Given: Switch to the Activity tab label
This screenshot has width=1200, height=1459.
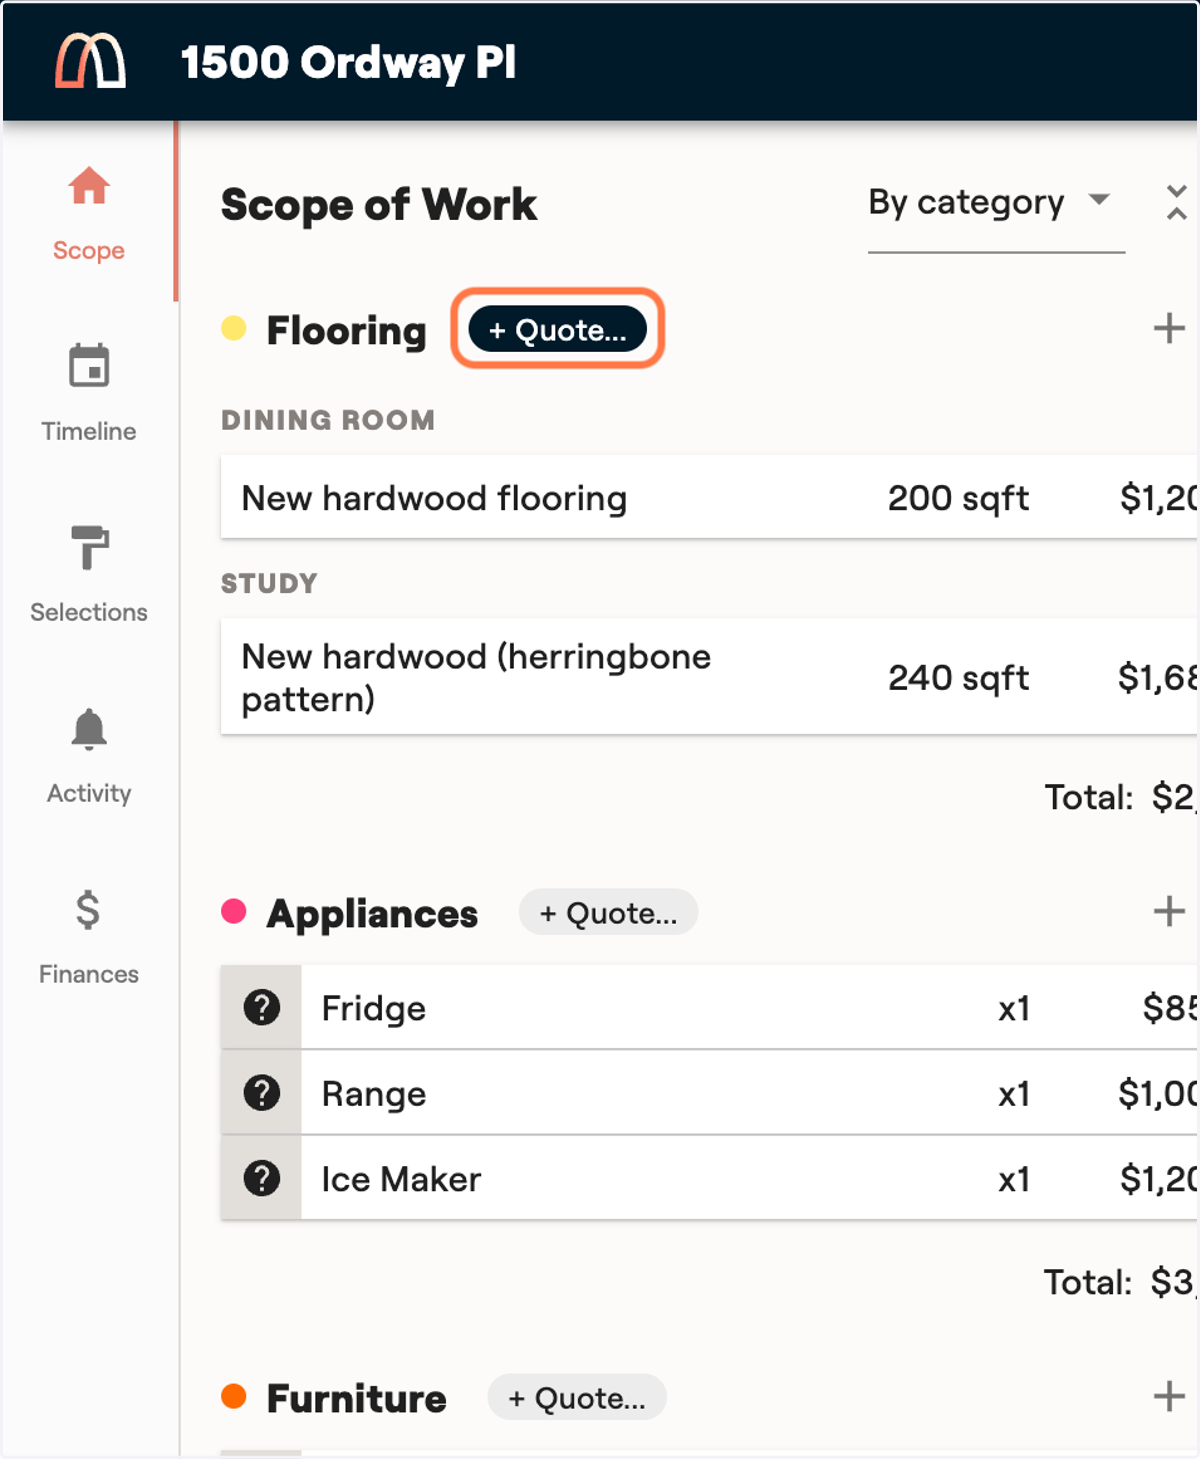Looking at the screenshot, I should point(89,793).
